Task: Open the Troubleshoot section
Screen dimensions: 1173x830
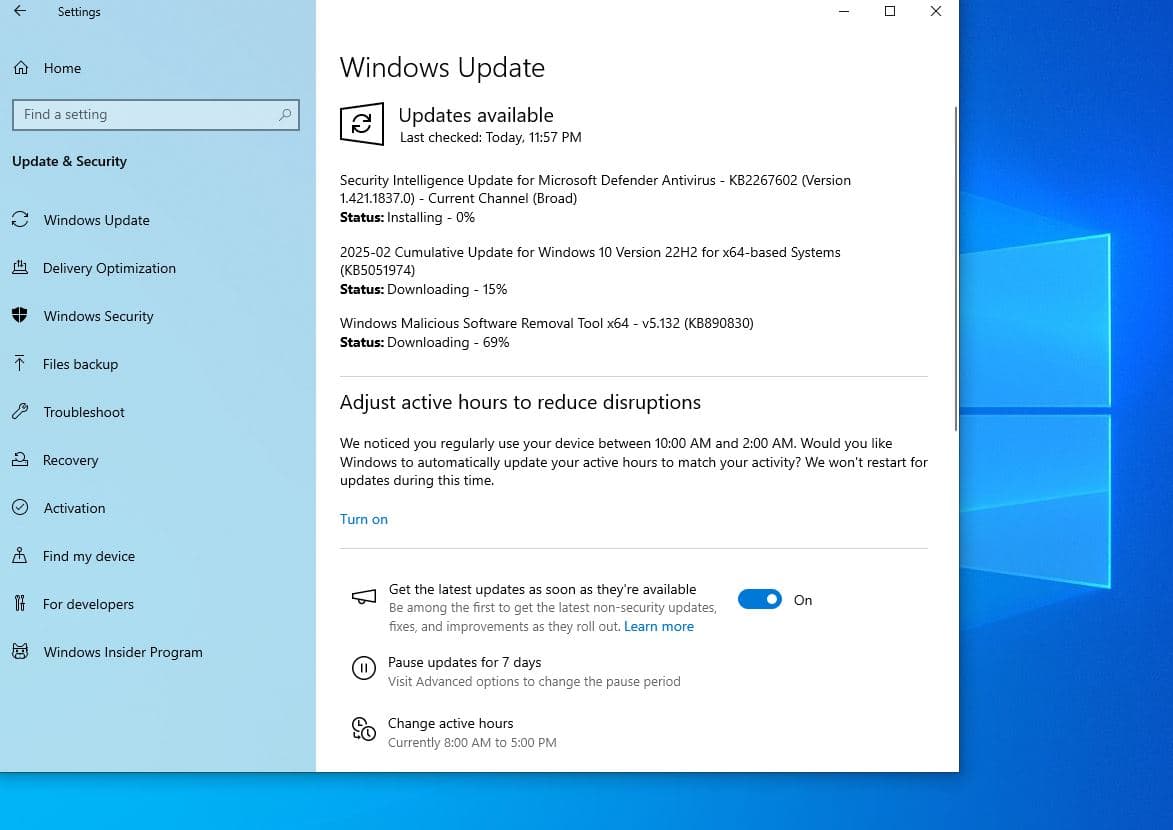Action: pos(84,412)
